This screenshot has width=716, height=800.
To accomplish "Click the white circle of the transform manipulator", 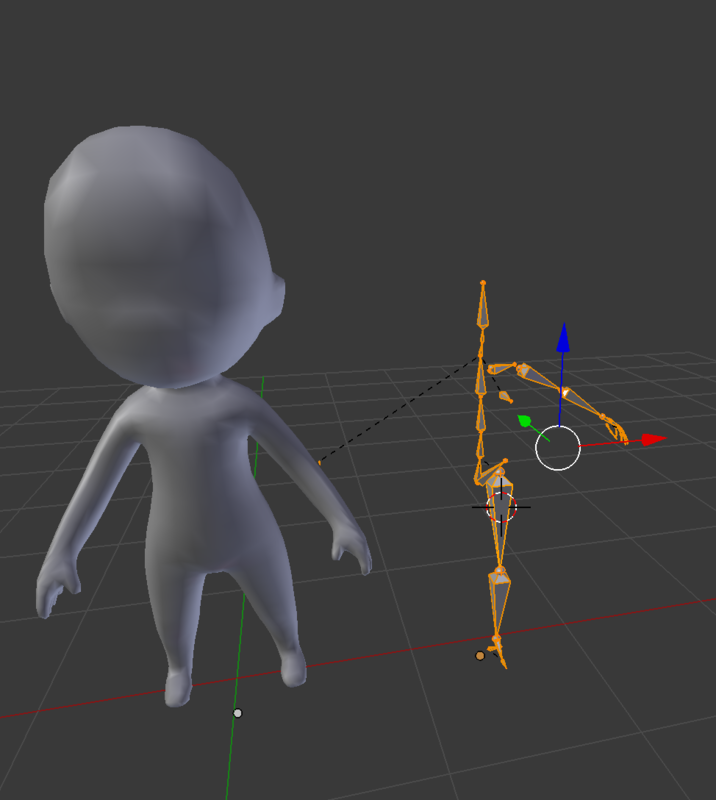I will [558, 448].
